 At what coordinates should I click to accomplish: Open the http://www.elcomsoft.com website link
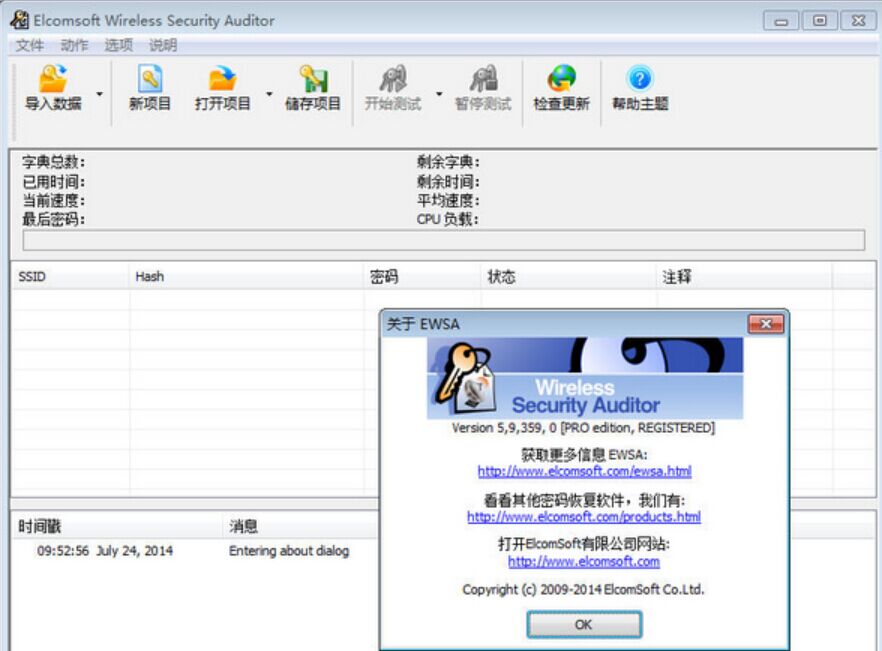tap(584, 562)
